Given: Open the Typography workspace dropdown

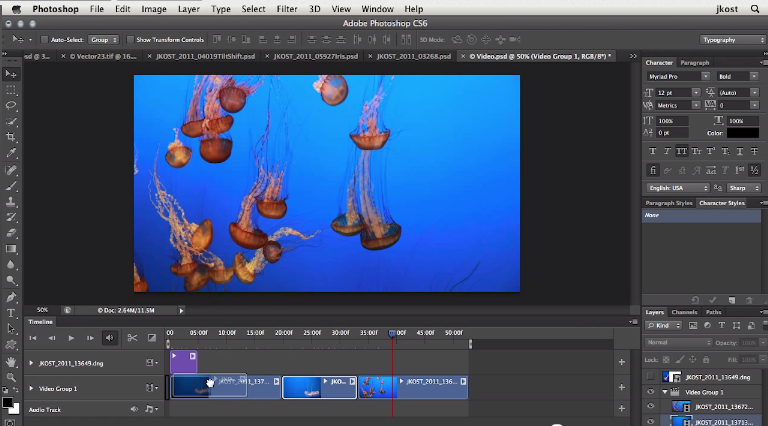Looking at the screenshot, I should tap(730, 40).
